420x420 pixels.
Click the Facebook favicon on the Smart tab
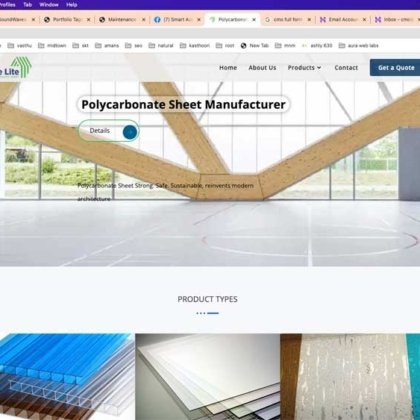point(157,20)
